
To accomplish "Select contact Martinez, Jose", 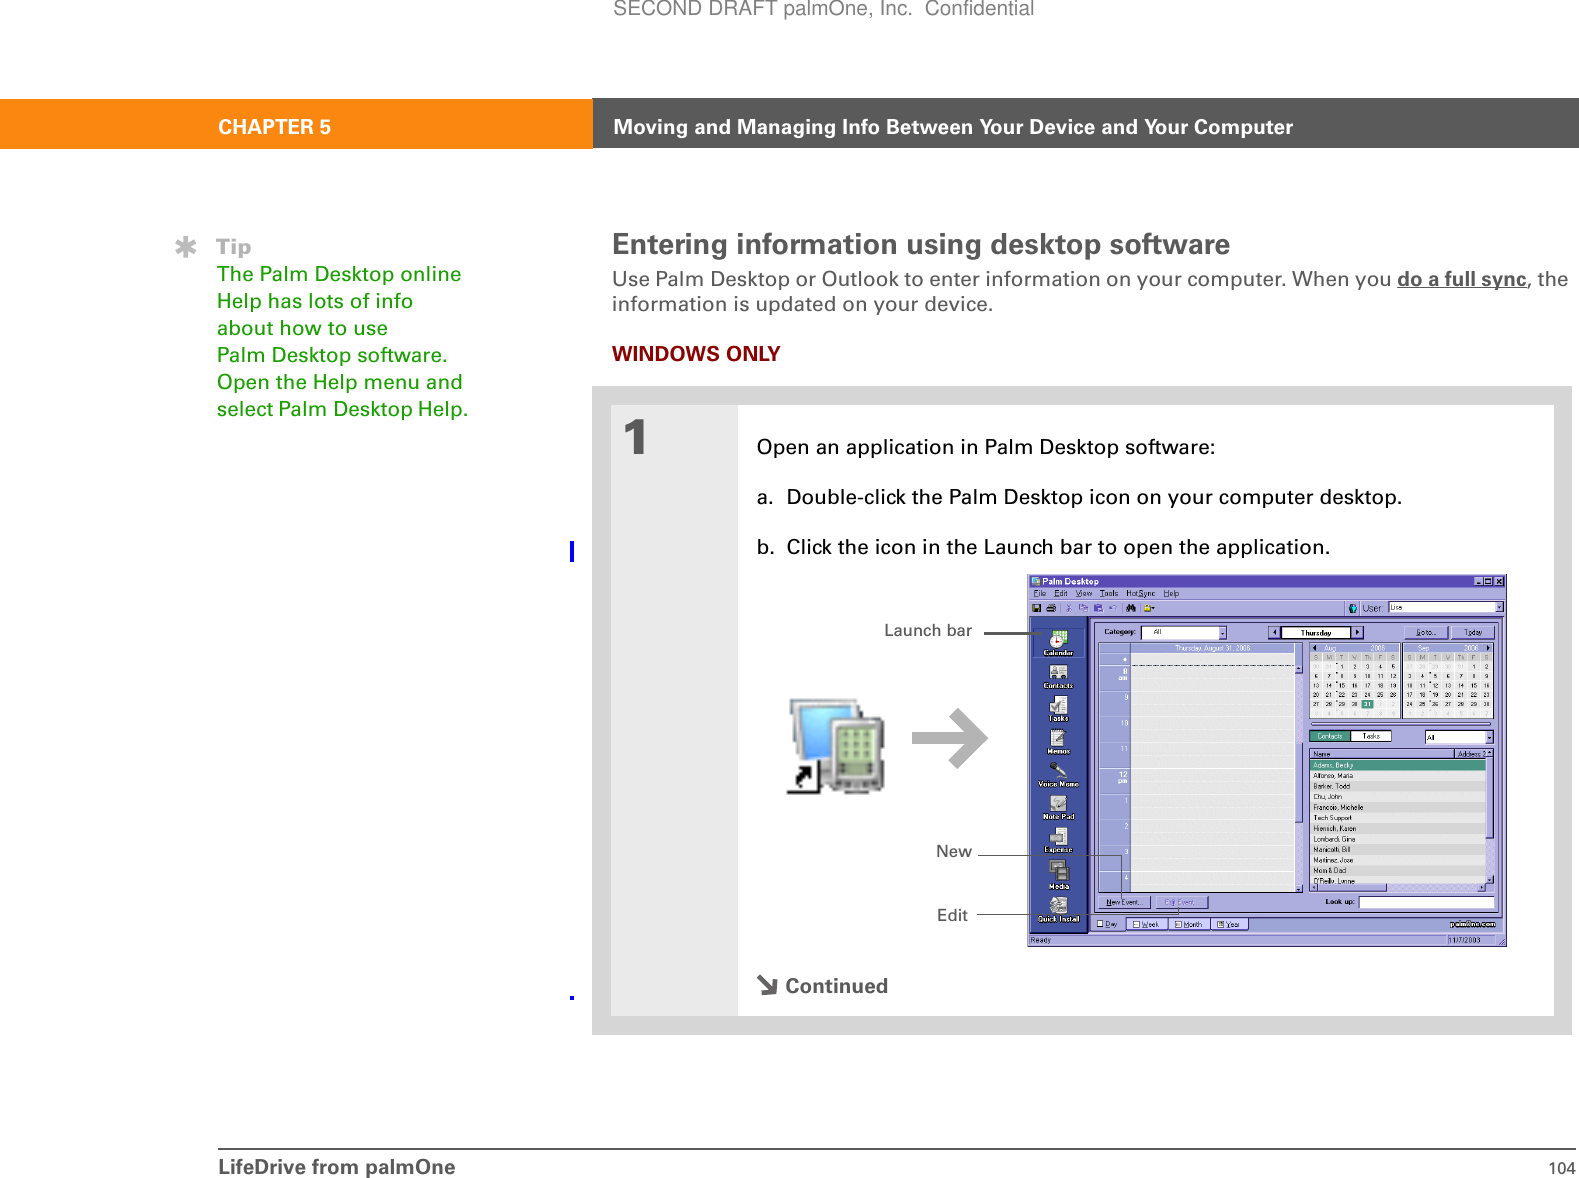I will click(1397, 860).
